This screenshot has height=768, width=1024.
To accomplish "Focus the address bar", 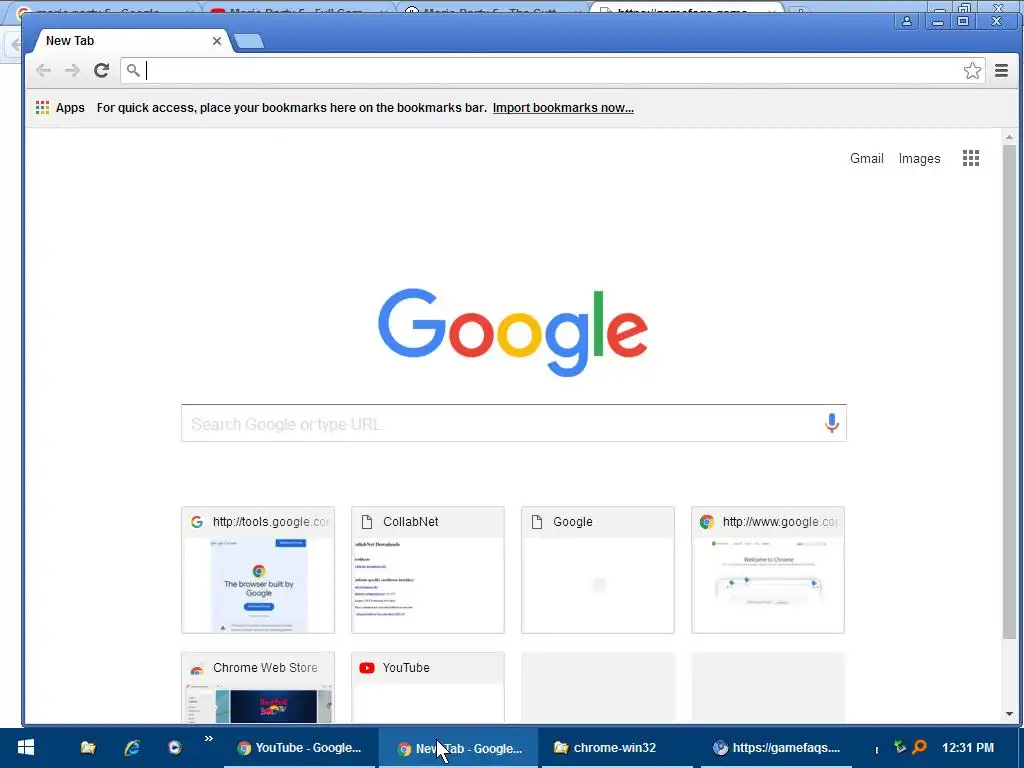I will pos(552,71).
